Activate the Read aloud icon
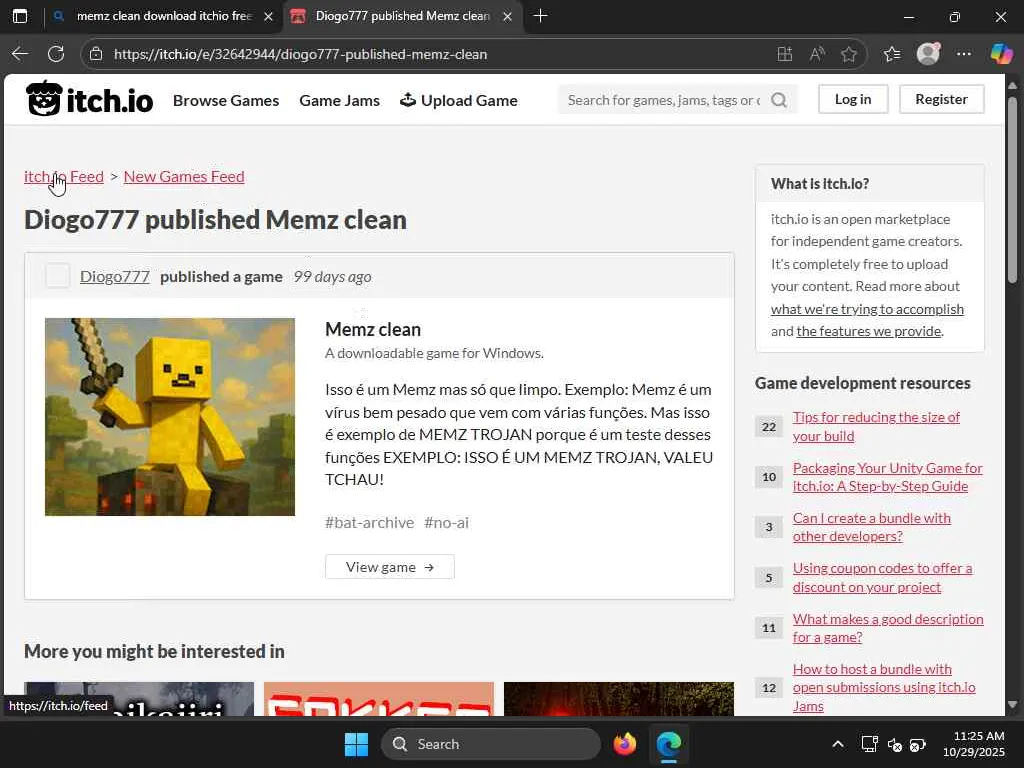This screenshot has height=768, width=1024. (816, 54)
